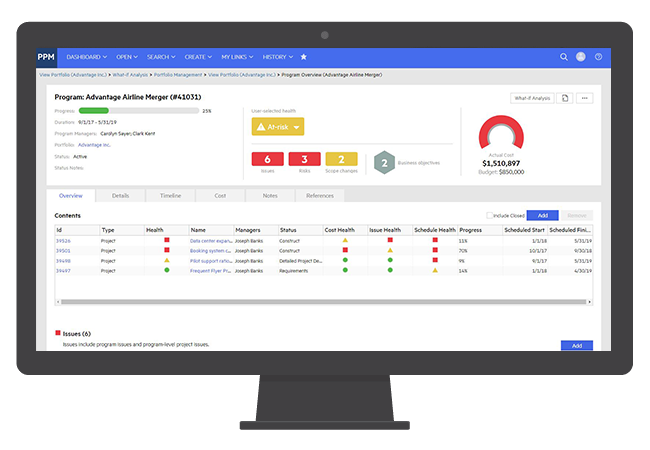Sort by the Scheduled Start column header

coord(525,230)
